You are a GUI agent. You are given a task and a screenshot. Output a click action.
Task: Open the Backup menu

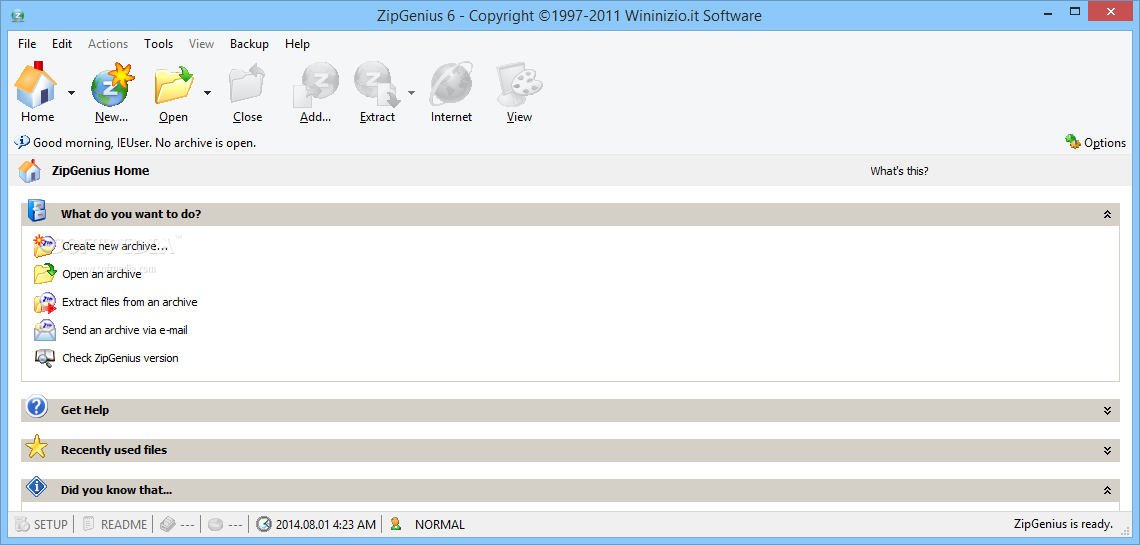click(249, 44)
